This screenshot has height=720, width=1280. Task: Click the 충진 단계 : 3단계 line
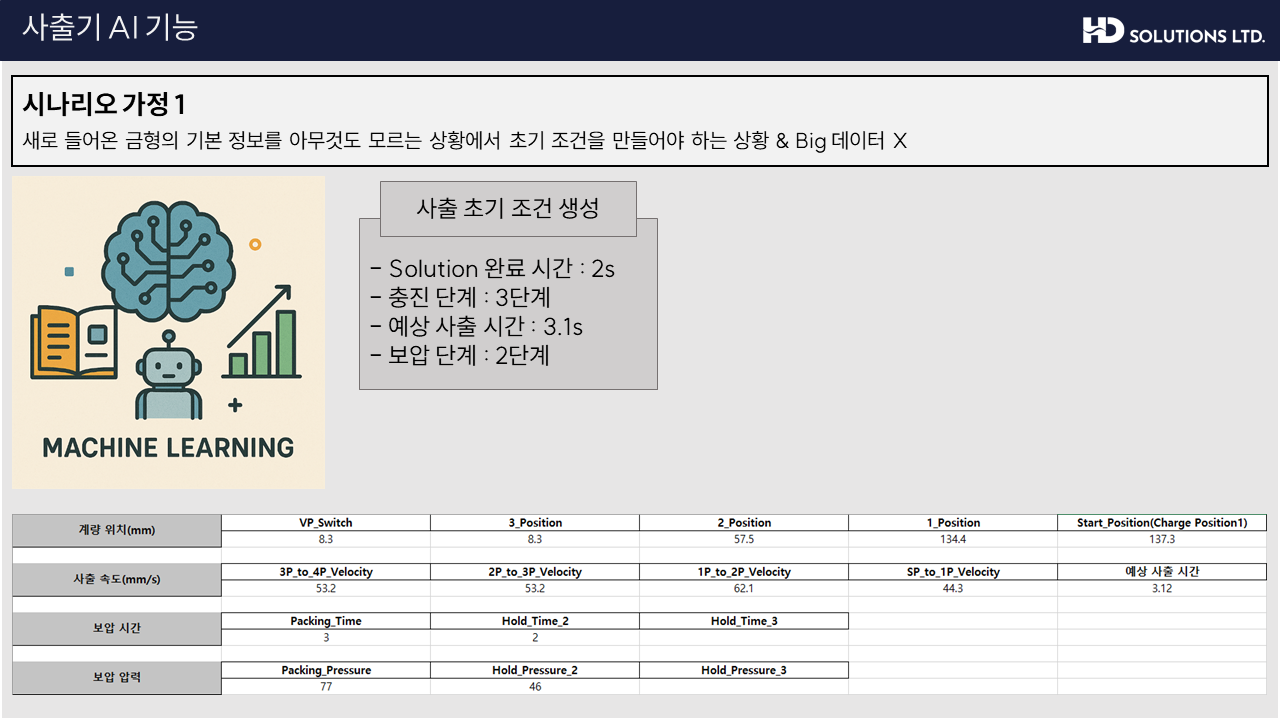[x=460, y=298]
